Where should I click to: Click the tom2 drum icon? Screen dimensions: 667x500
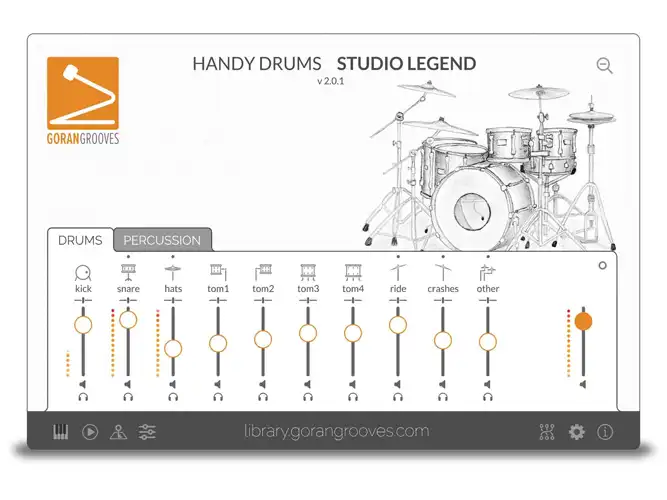click(263, 272)
